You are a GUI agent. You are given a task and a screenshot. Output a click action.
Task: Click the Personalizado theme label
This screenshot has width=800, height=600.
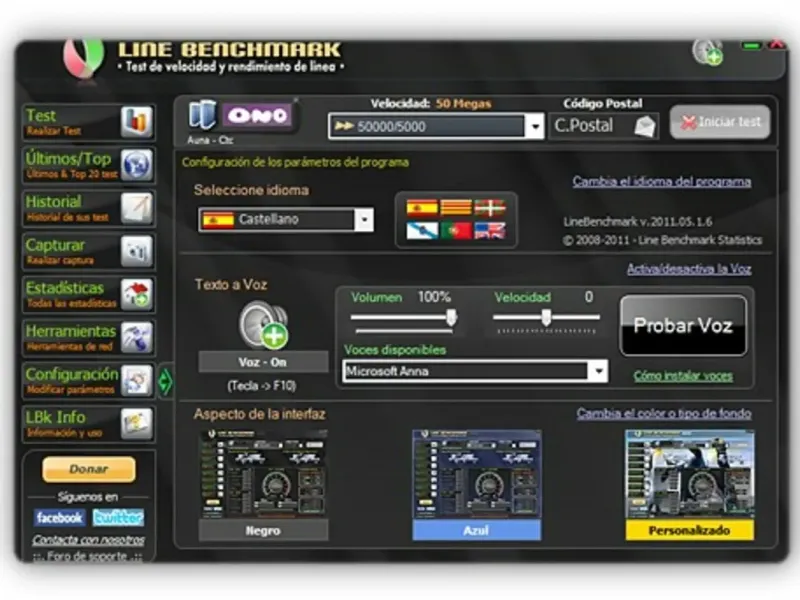(x=689, y=531)
